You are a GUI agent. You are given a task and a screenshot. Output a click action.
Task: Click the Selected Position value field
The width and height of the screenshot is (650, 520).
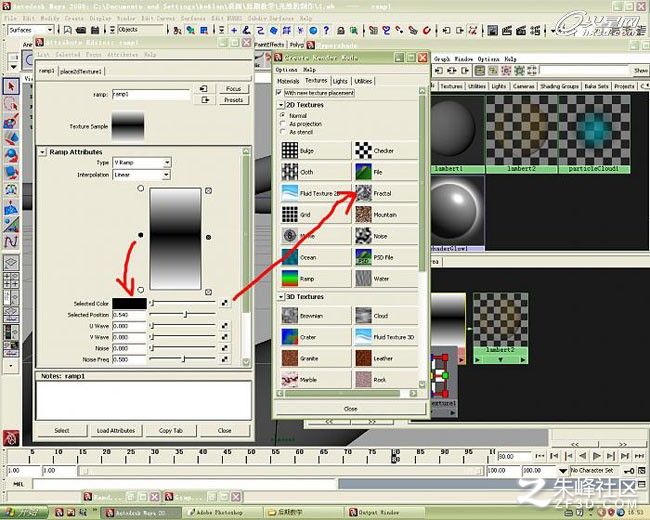[x=129, y=315]
